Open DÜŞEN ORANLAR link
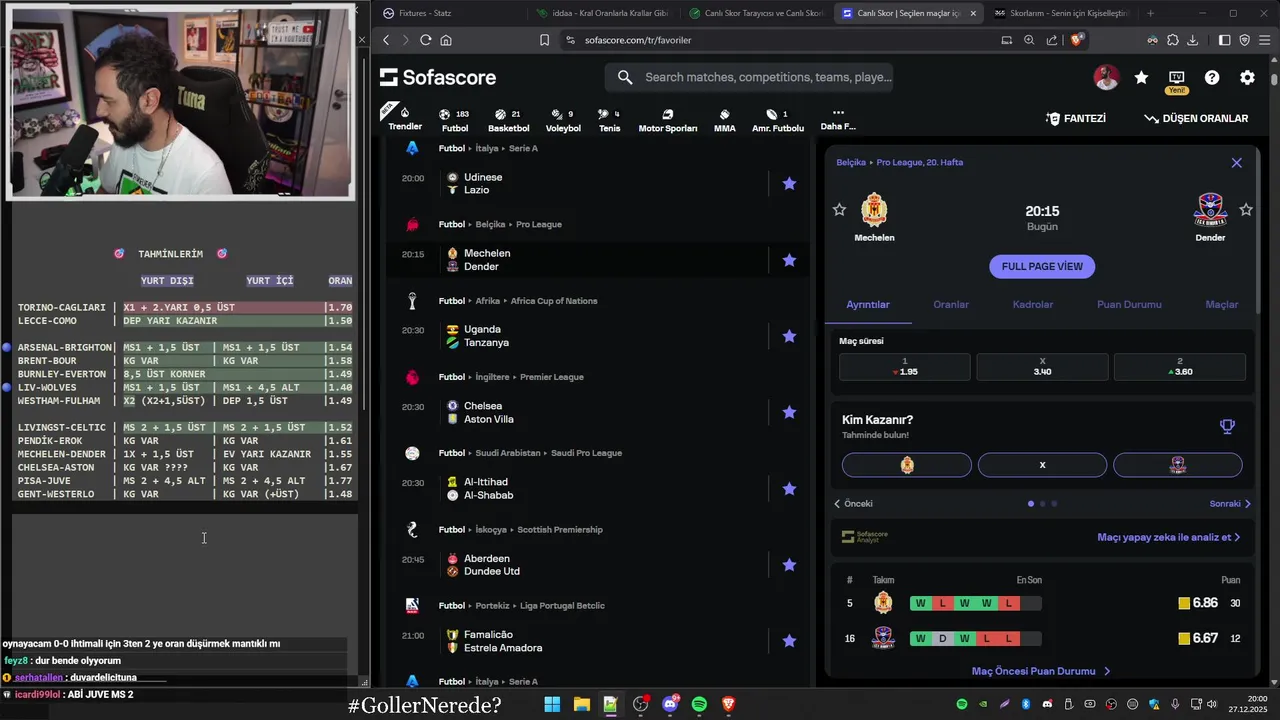 (1196, 118)
